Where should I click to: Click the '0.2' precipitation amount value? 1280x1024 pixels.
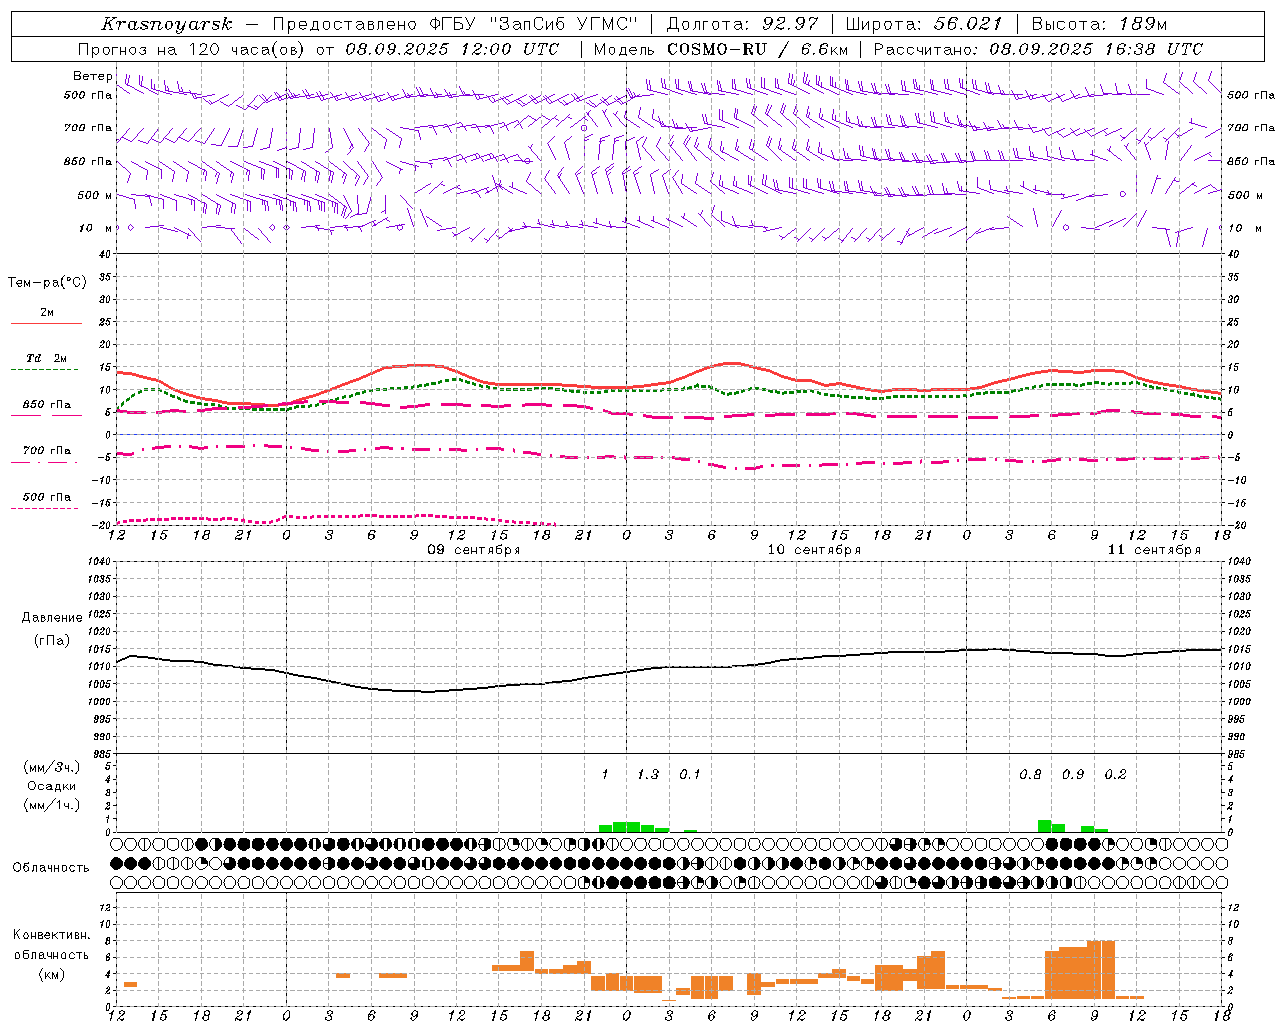click(1115, 774)
